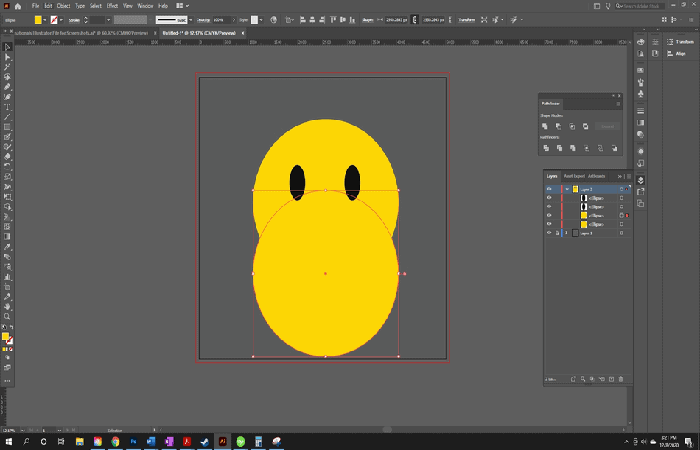The width and height of the screenshot is (700, 450).
Task: Click the Trim pathfinder icon
Action: [559, 148]
